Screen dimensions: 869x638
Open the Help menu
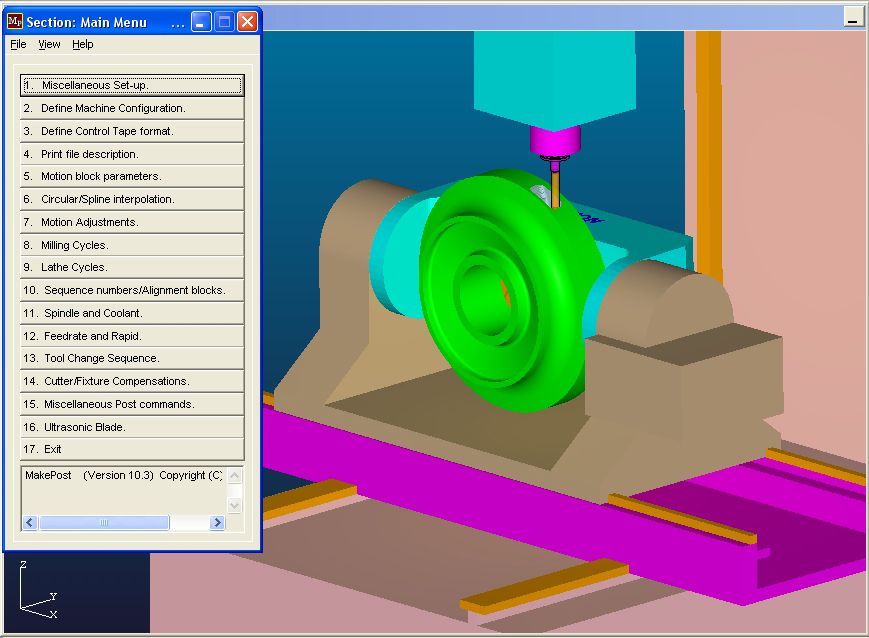click(82, 44)
